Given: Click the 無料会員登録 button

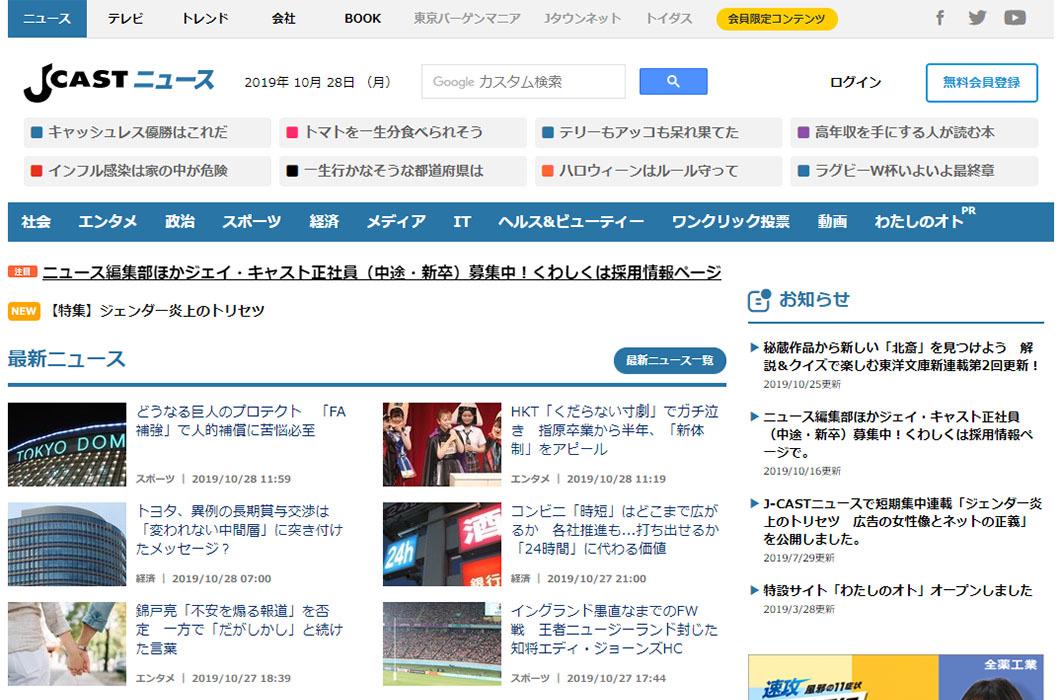Looking at the screenshot, I should pyautogui.click(x=981, y=83).
